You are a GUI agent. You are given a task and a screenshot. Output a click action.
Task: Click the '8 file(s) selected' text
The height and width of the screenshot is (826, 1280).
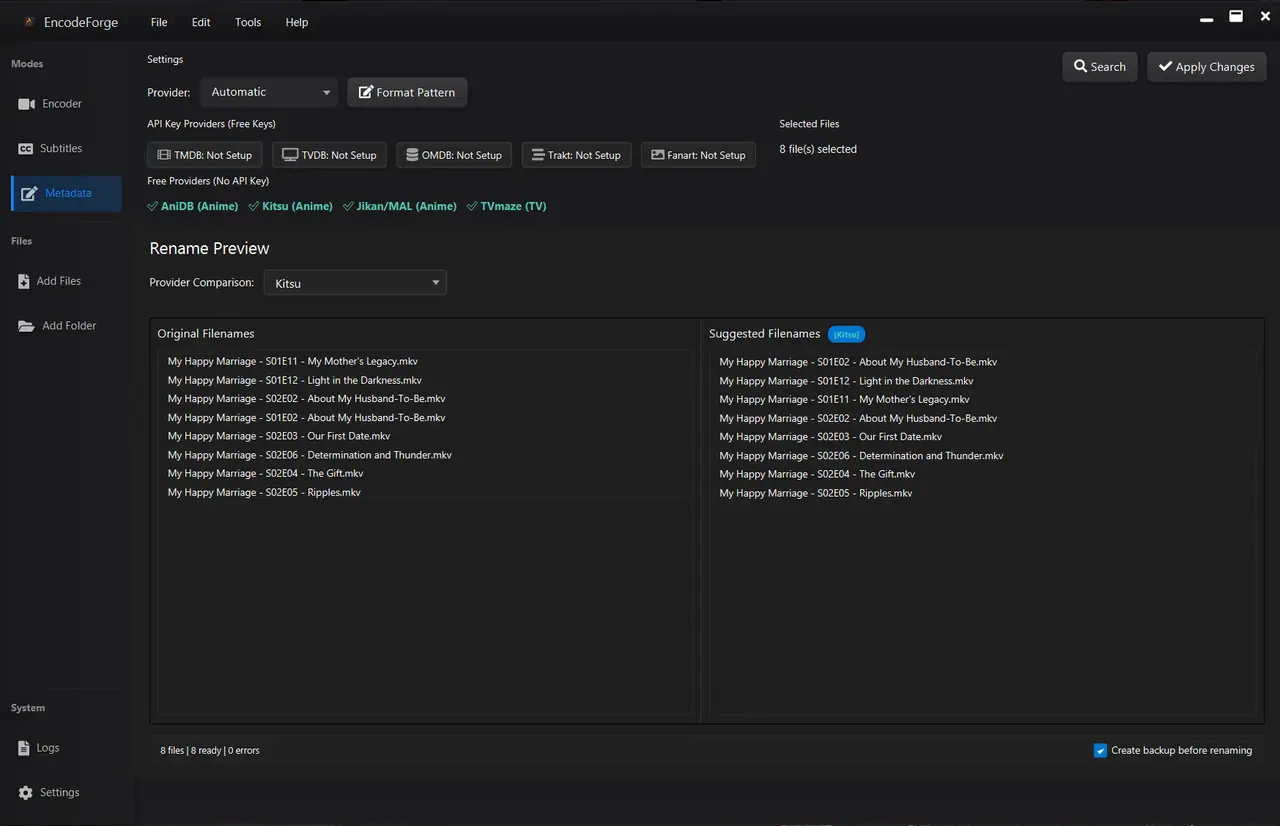tap(818, 149)
